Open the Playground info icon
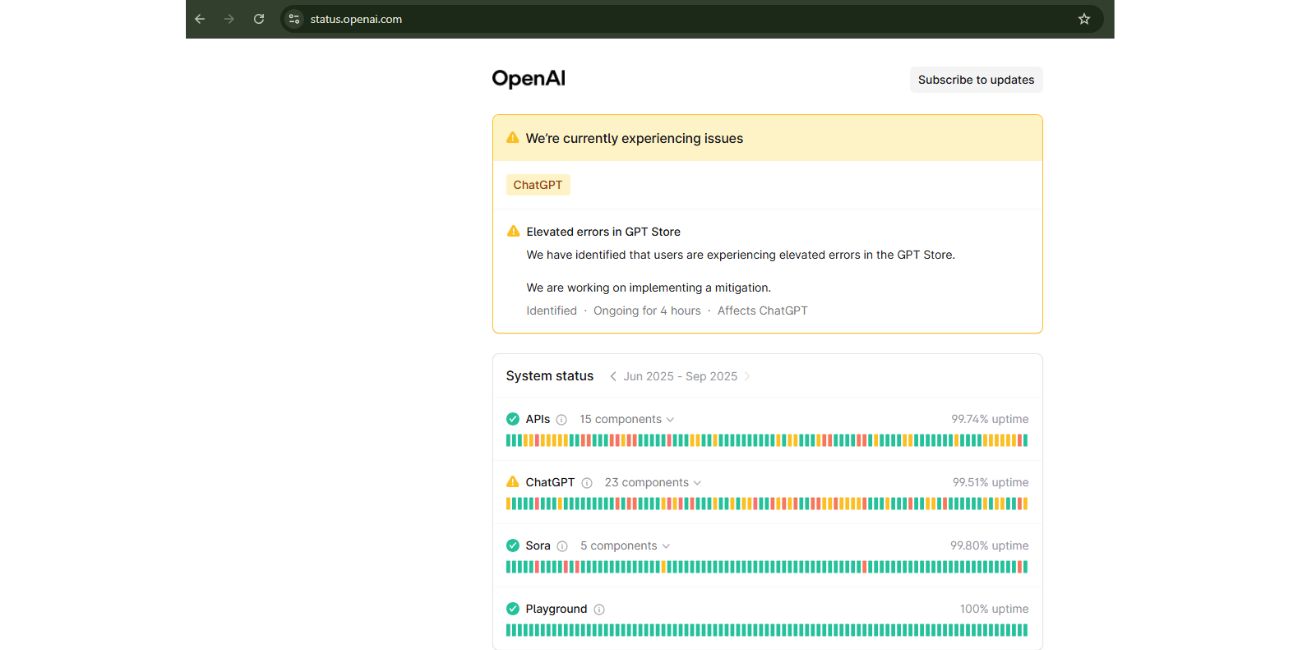The height and width of the screenshot is (650, 1300). coord(599,609)
